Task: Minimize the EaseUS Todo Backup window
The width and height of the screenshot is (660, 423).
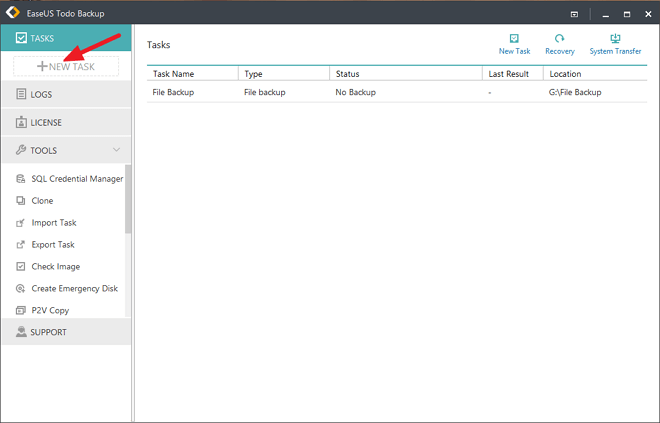Action: pos(606,15)
